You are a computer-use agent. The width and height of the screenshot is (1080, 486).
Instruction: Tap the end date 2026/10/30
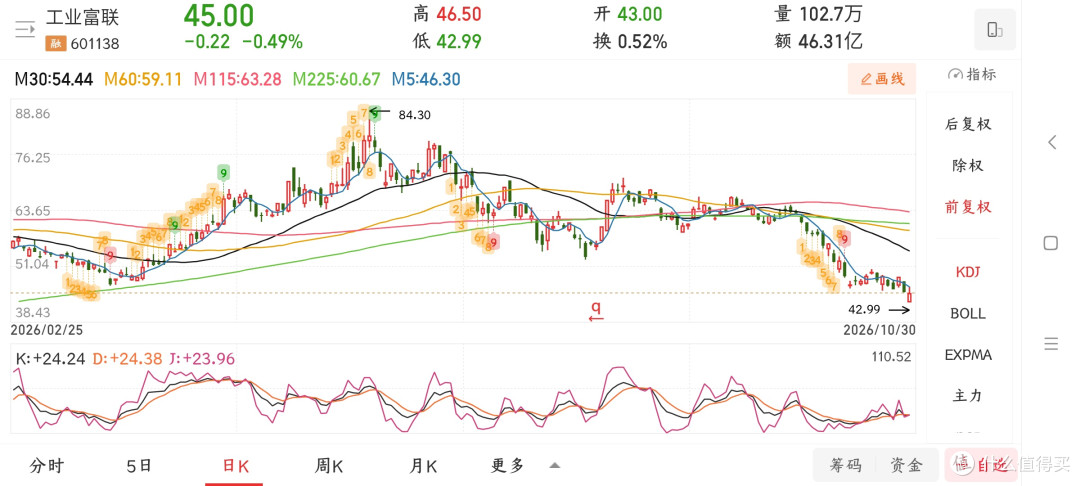click(880, 330)
